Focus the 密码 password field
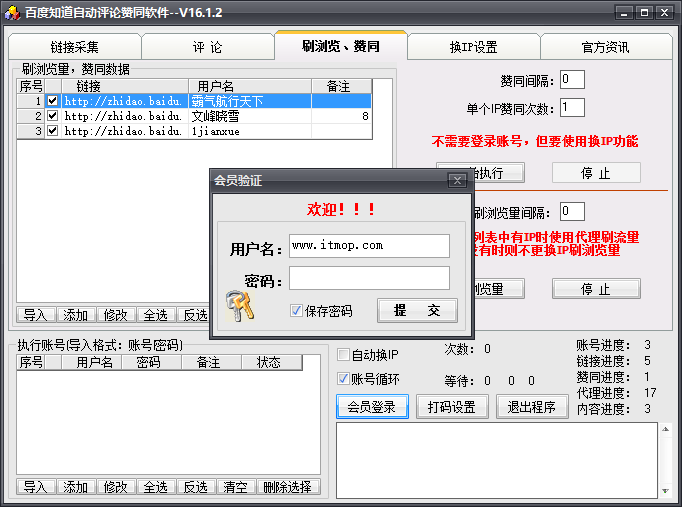 coord(369,278)
